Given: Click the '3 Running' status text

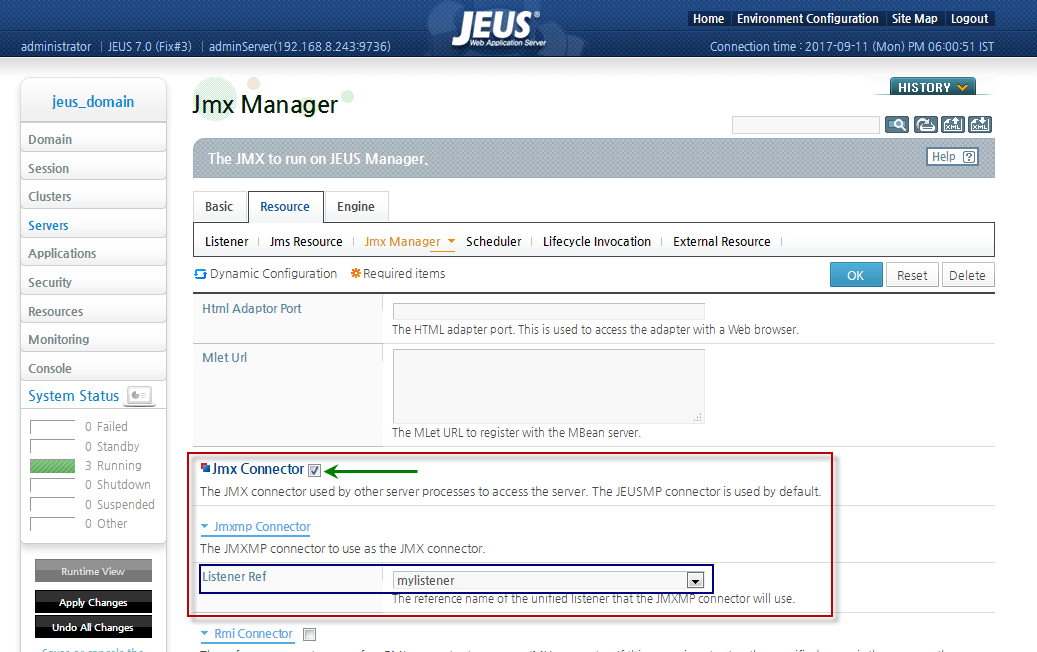Looking at the screenshot, I should pos(113,466).
